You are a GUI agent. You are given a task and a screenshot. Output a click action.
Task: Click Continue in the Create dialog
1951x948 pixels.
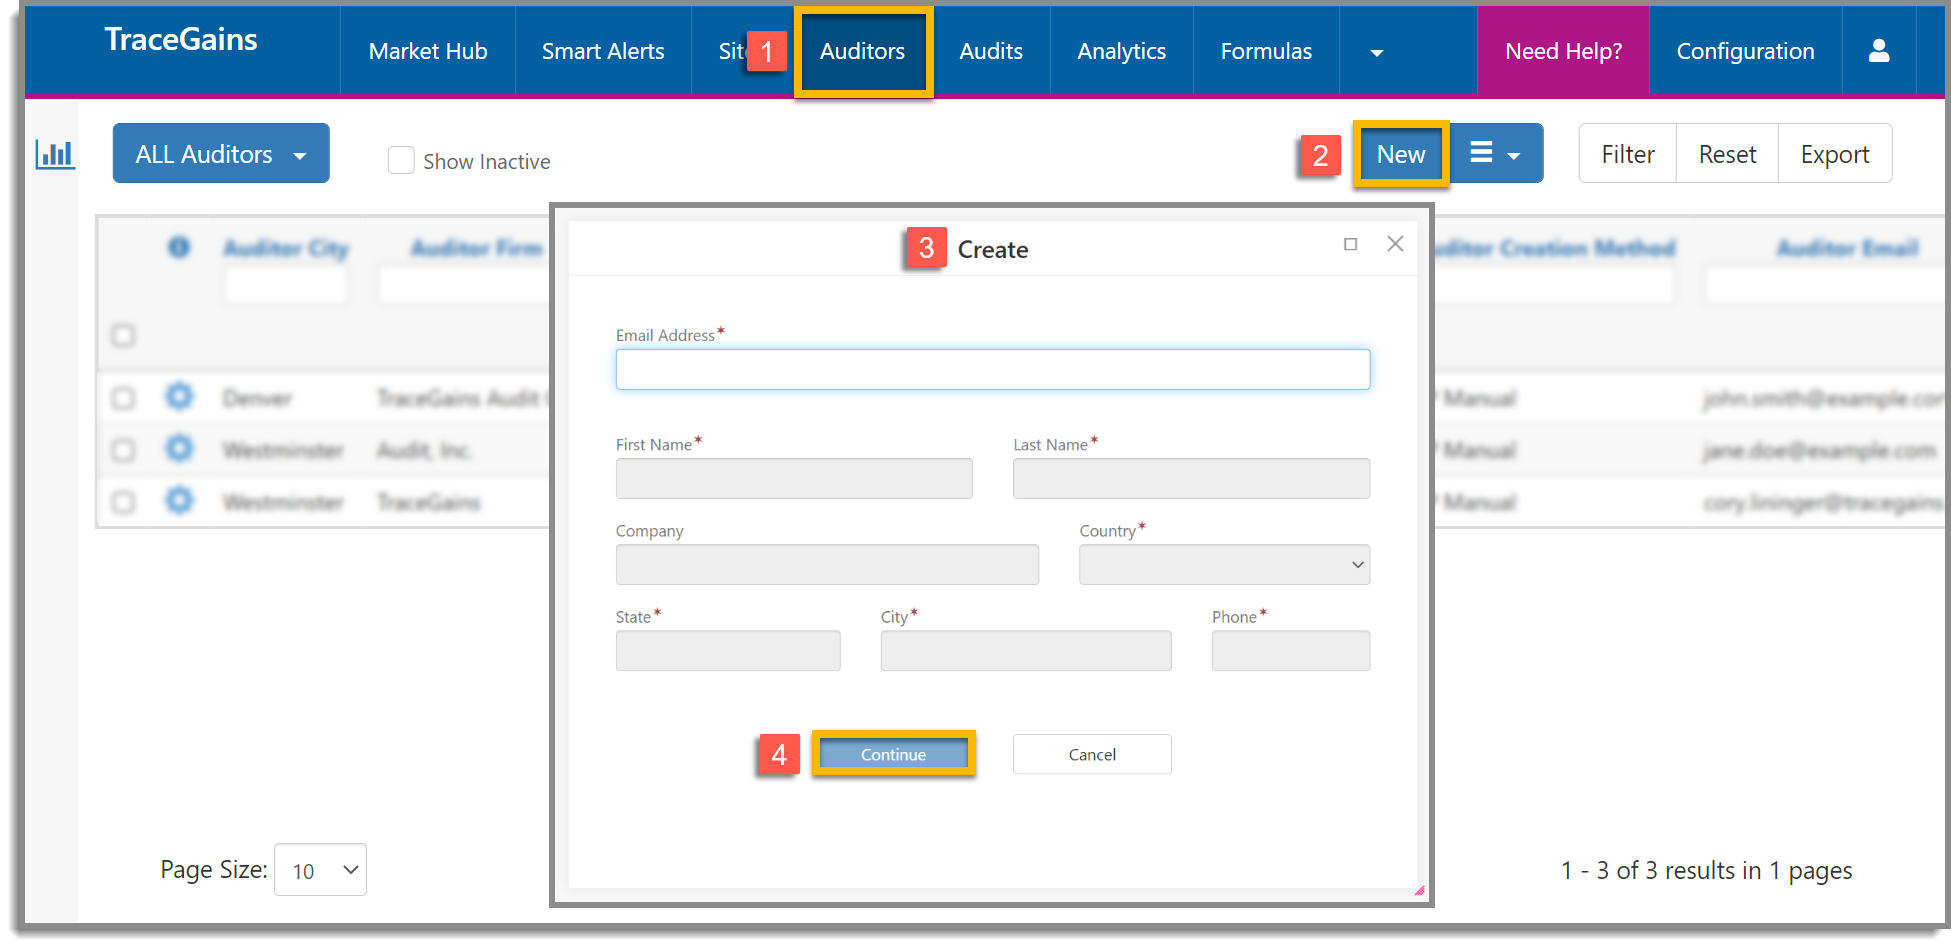tap(893, 754)
